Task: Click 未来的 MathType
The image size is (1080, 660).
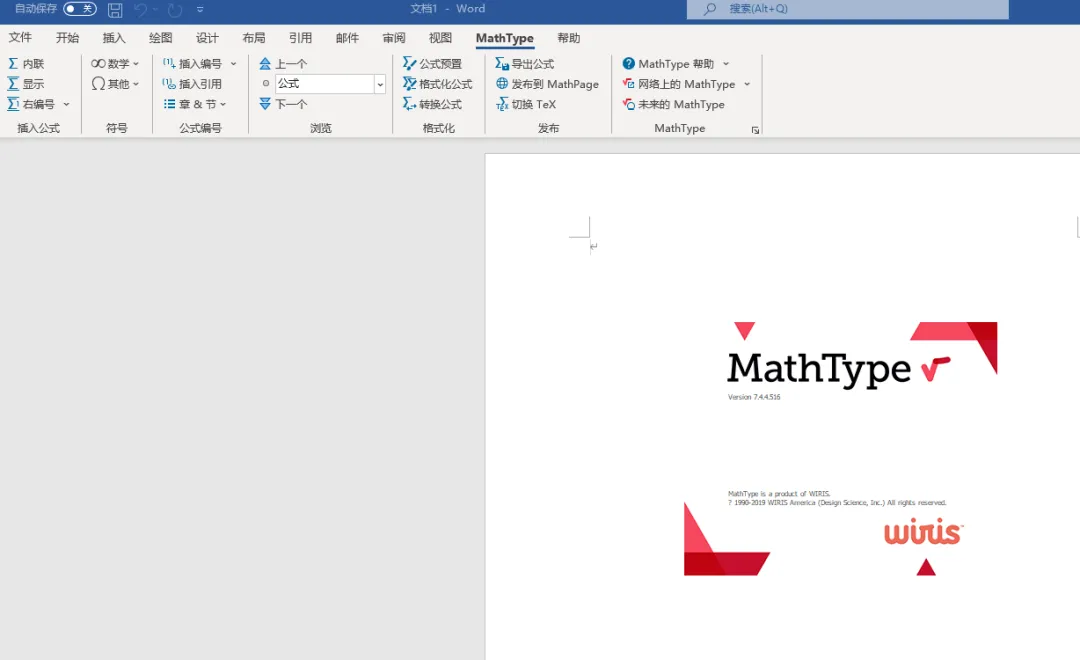Action: tap(674, 104)
